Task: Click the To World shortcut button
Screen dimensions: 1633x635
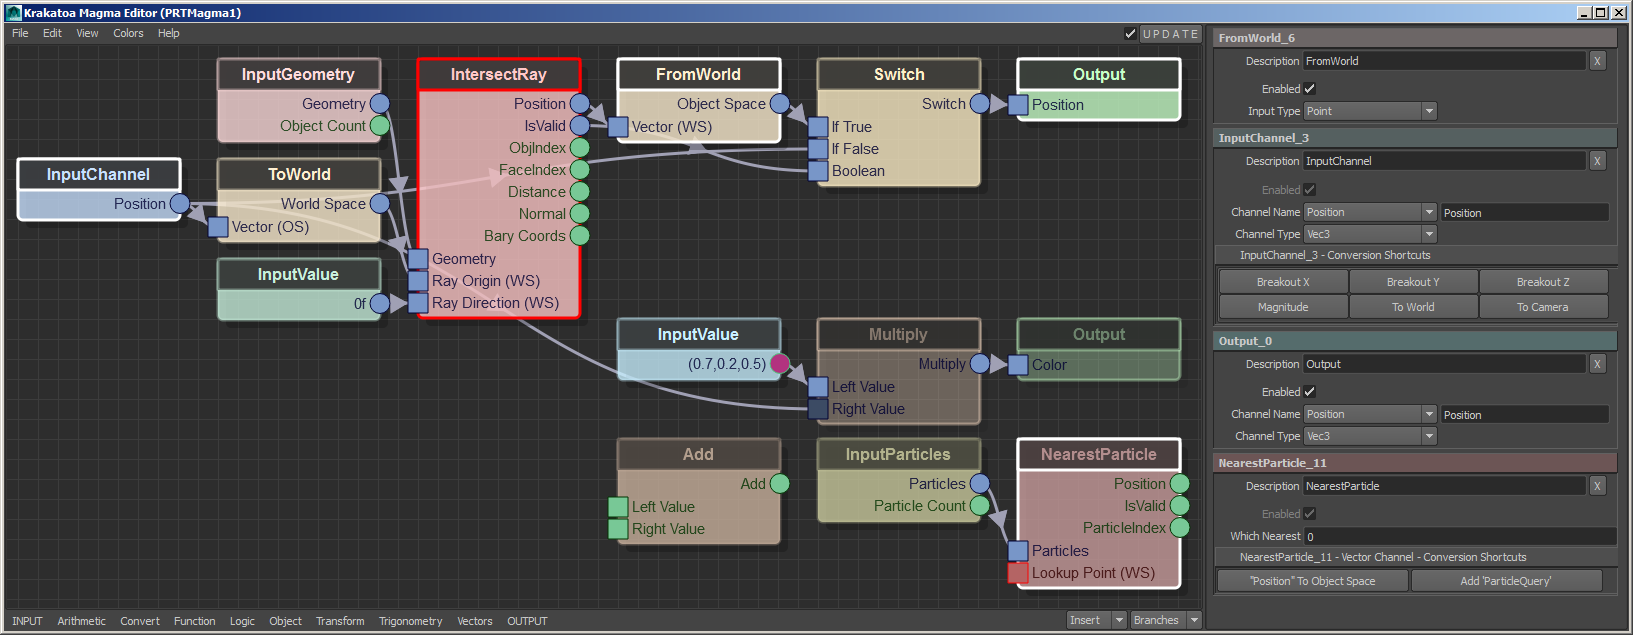Action: [1413, 307]
